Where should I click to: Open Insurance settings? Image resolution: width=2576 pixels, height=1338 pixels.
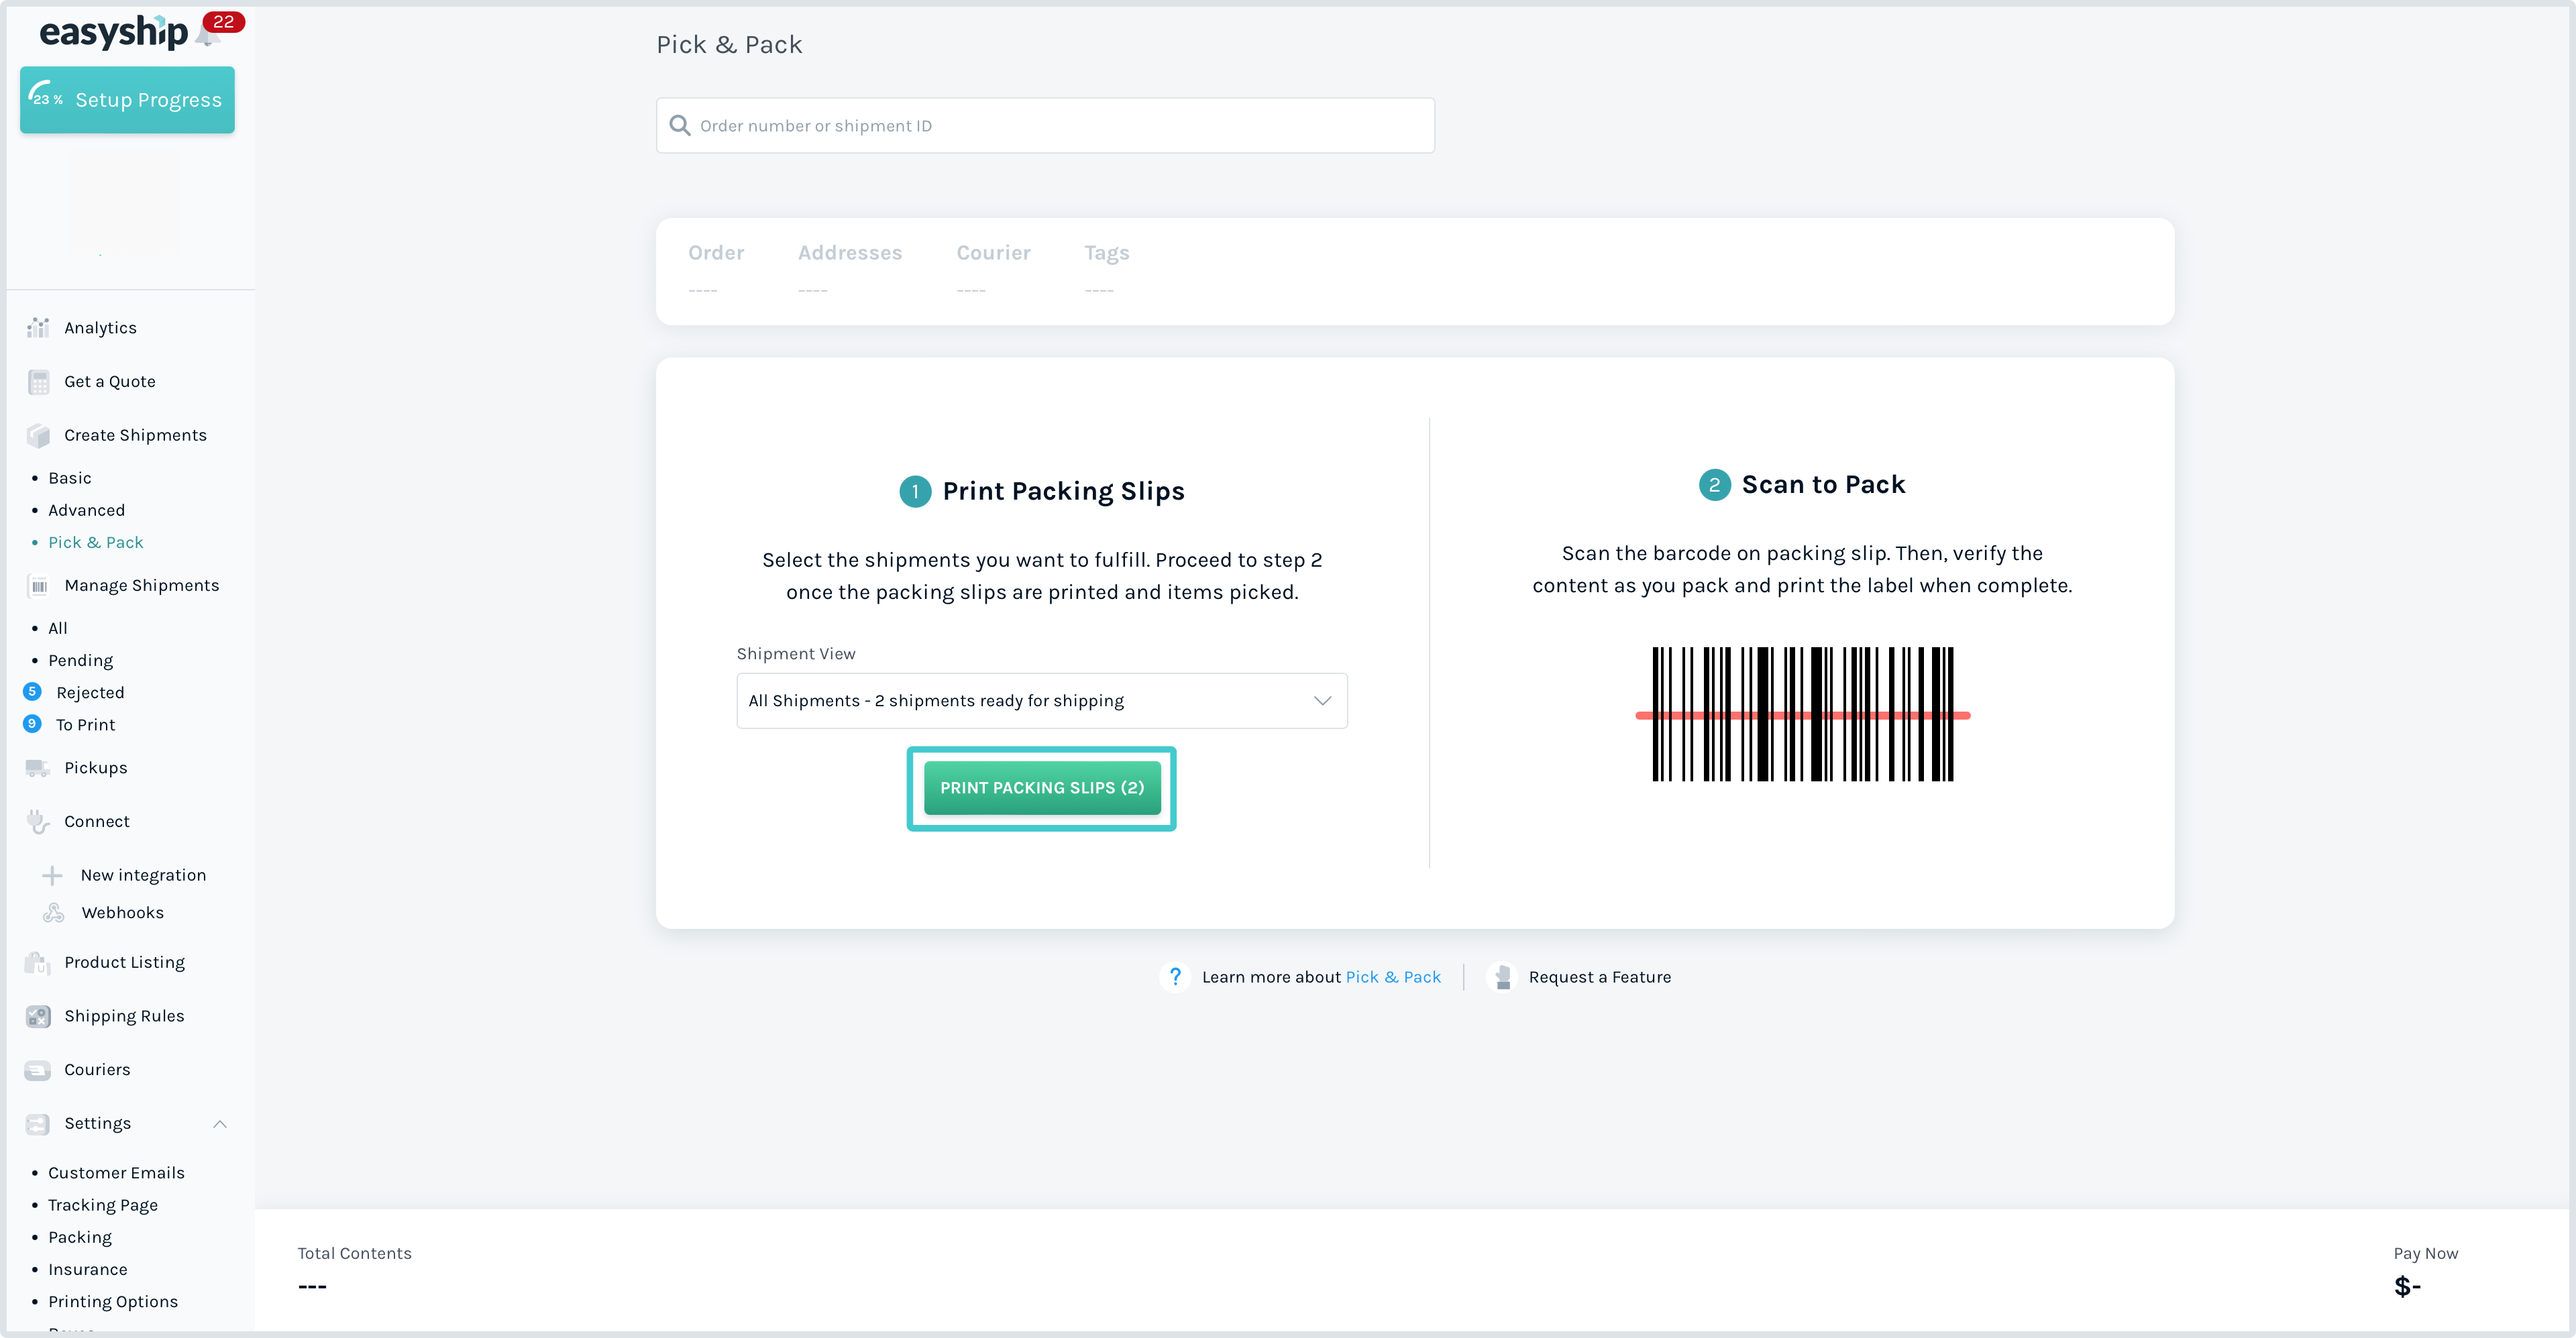pos(88,1270)
